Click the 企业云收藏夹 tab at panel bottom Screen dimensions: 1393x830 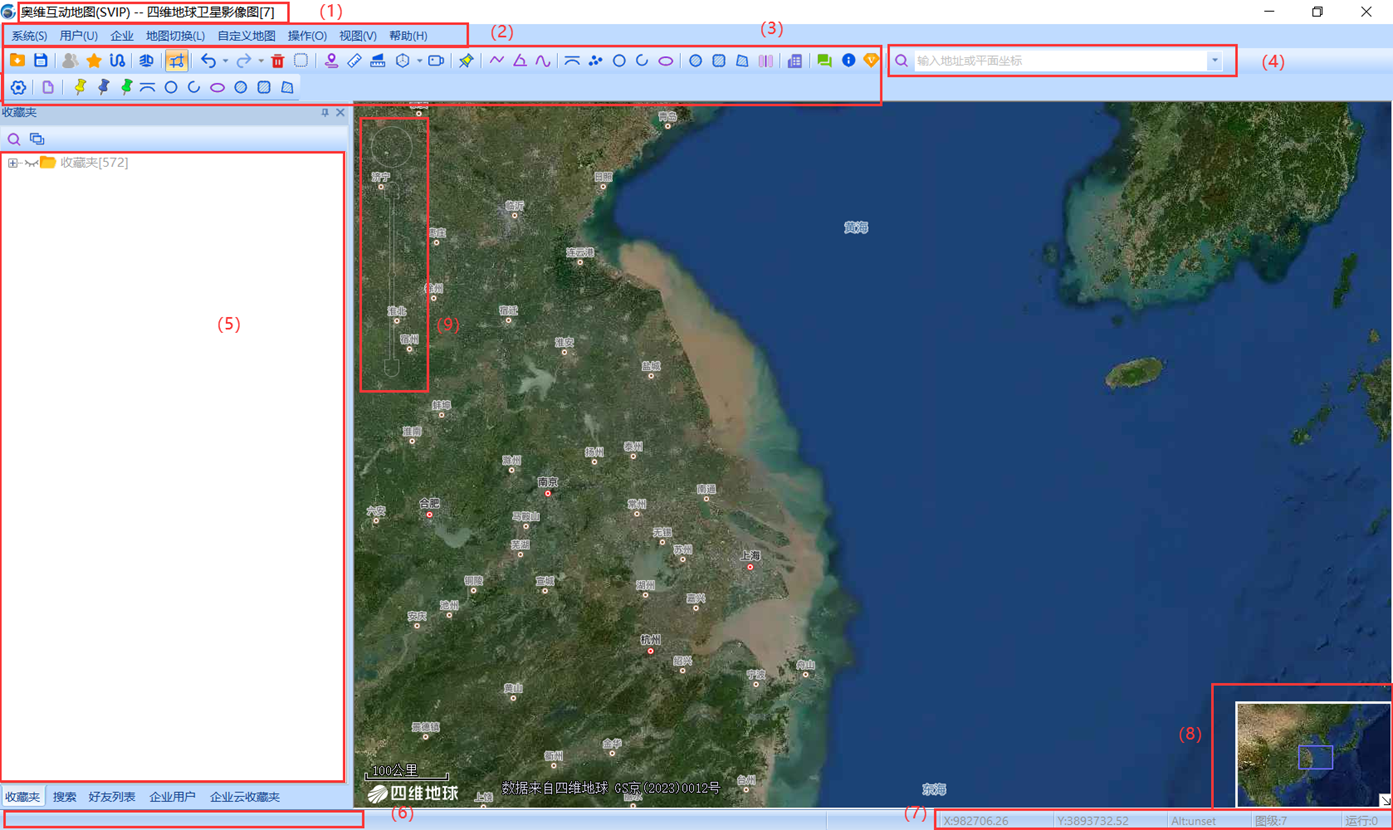coord(244,797)
